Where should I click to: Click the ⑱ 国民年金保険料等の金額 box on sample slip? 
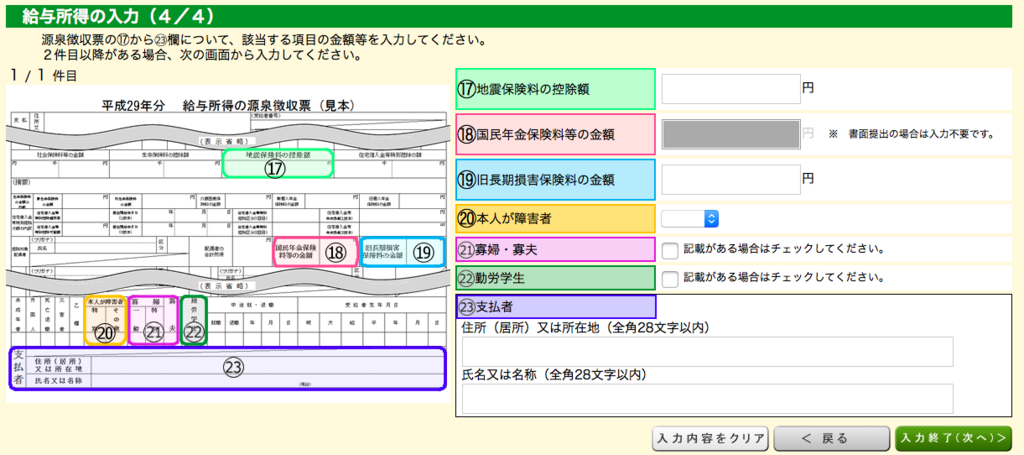point(316,252)
